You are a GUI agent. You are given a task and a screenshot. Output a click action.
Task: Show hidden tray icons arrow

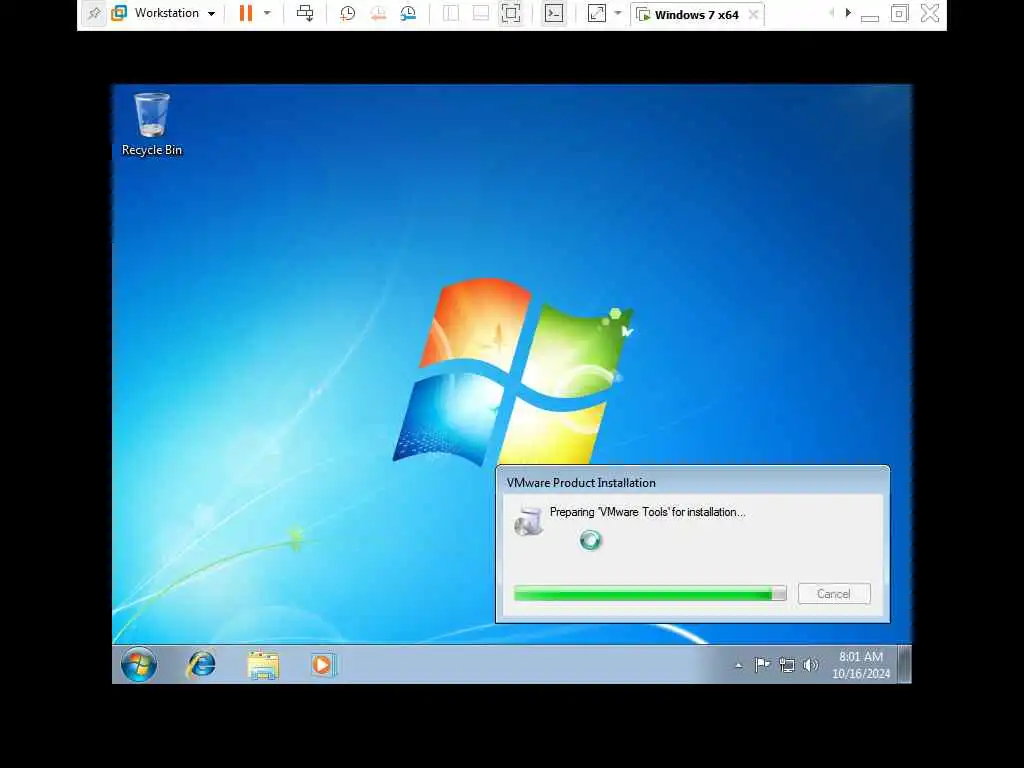click(x=739, y=665)
